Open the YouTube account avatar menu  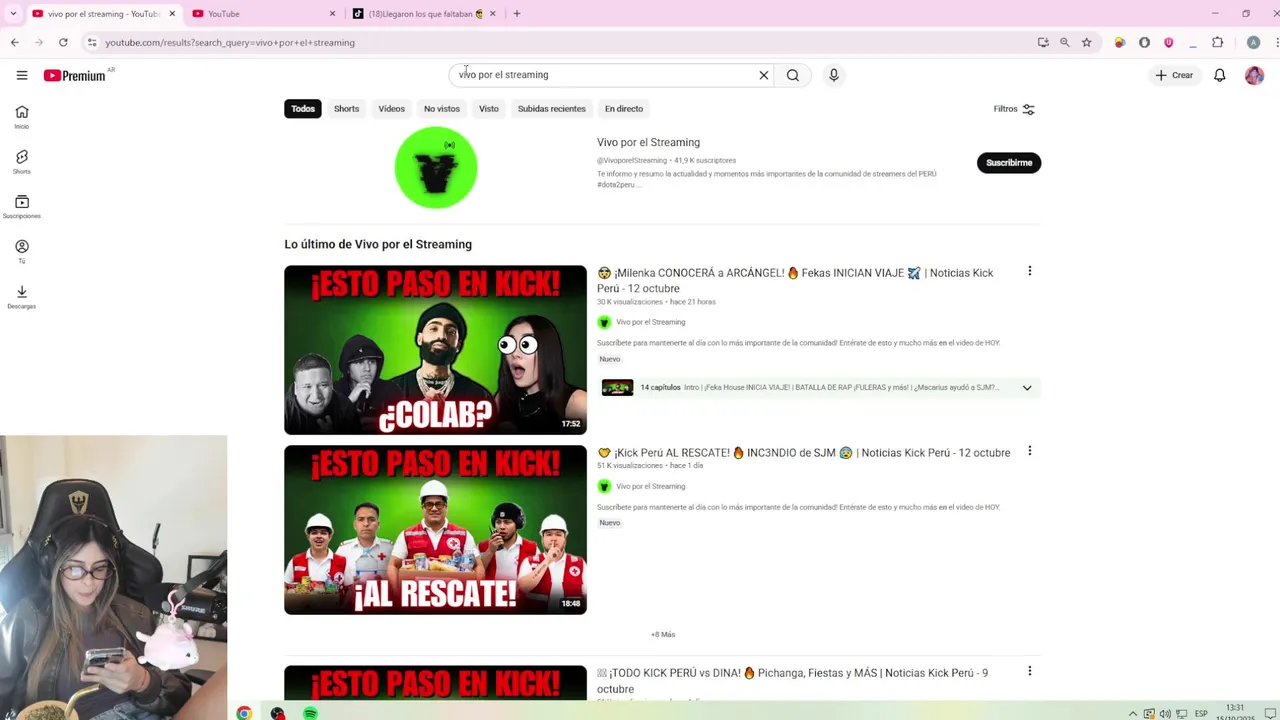point(1254,75)
